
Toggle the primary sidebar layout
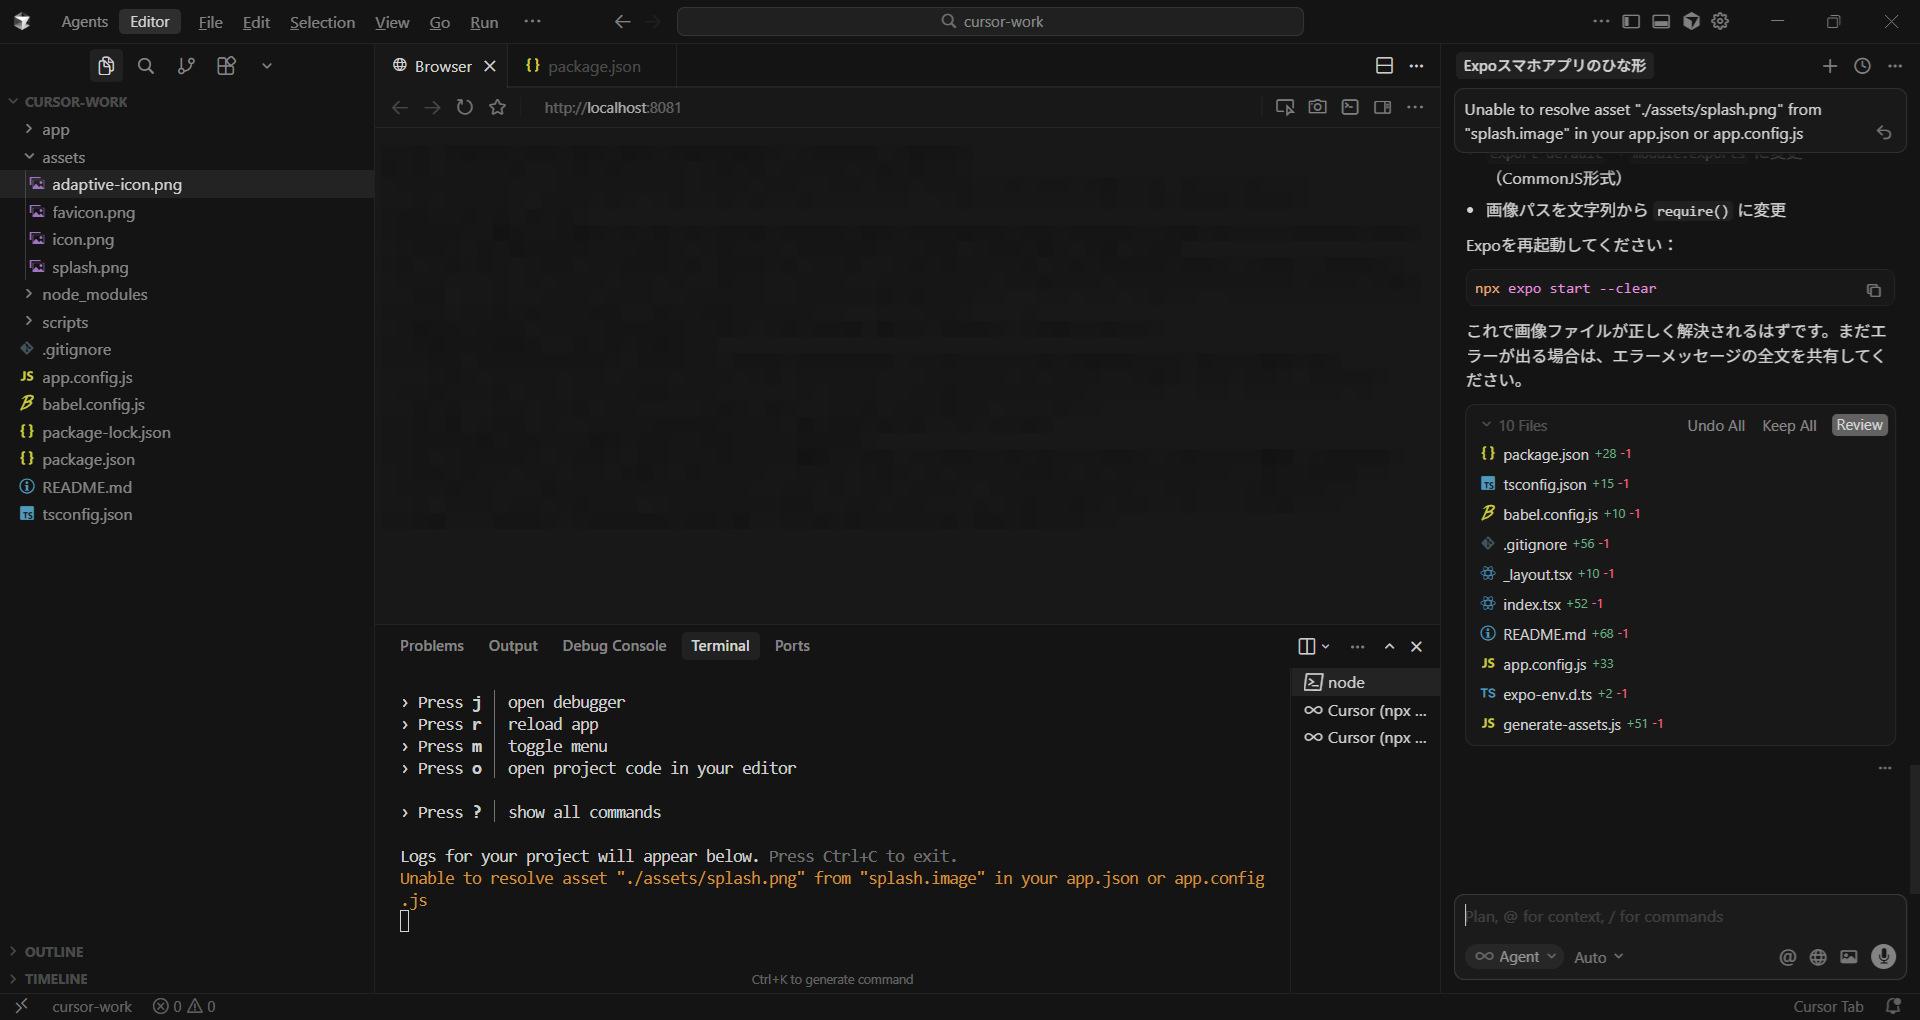coord(1631,21)
